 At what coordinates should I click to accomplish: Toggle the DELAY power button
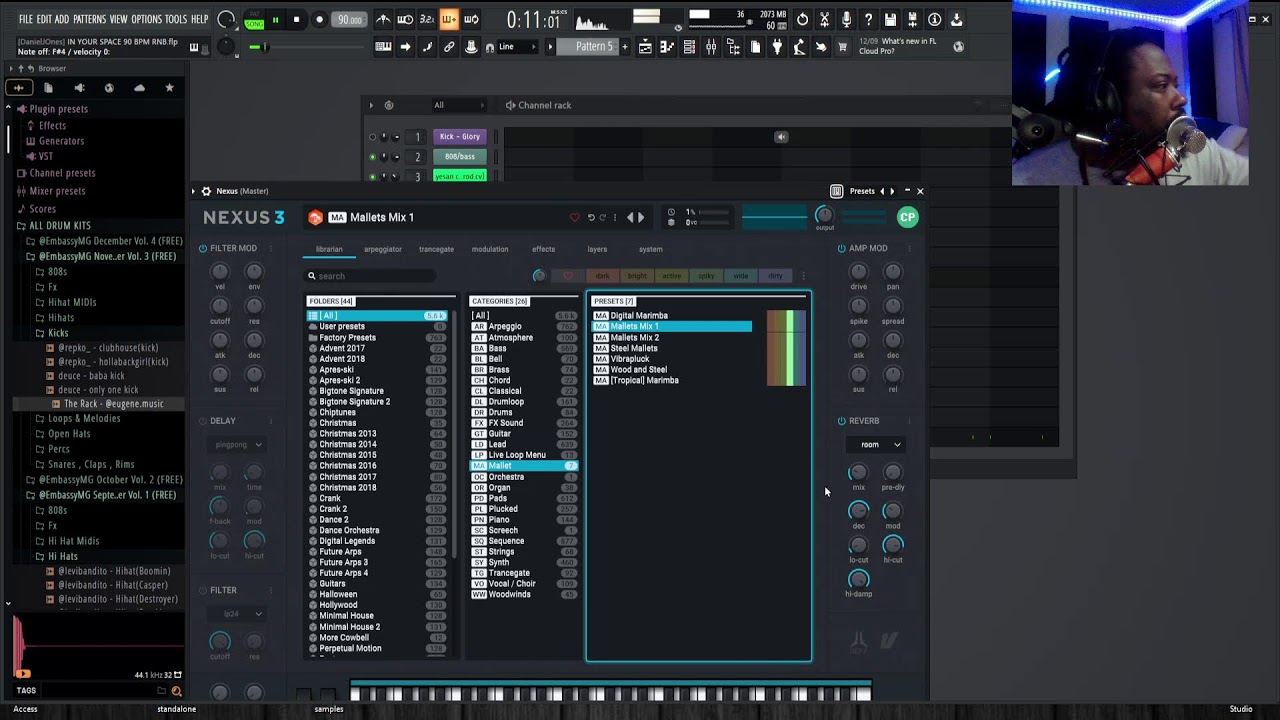click(203, 421)
